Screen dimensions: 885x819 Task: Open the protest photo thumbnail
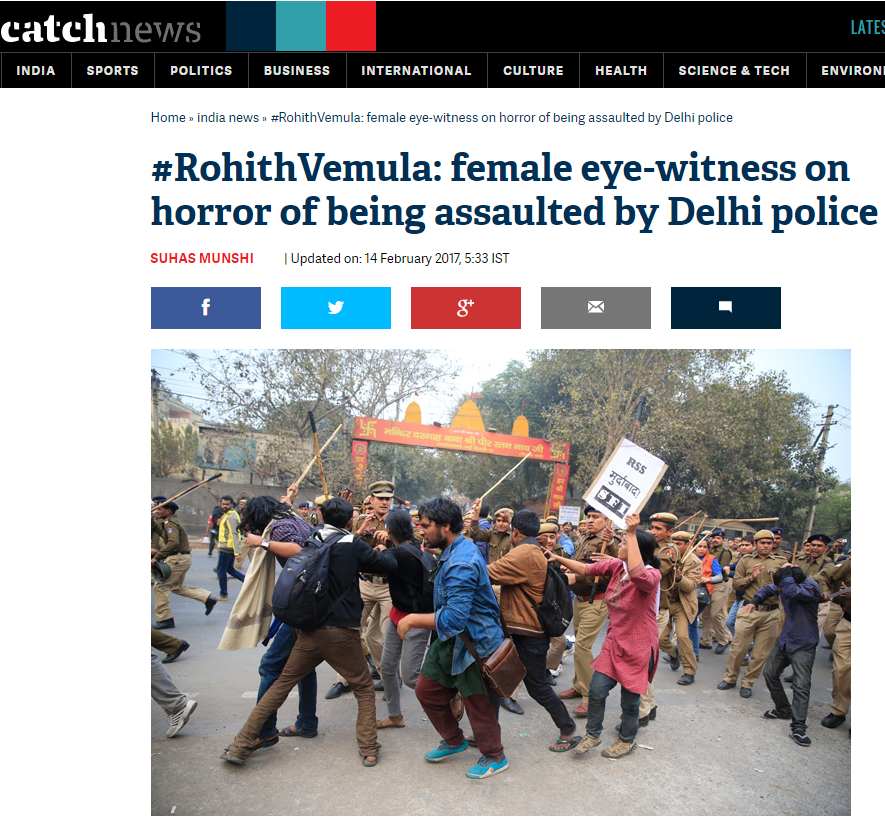pyautogui.click(x=501, y=582)
